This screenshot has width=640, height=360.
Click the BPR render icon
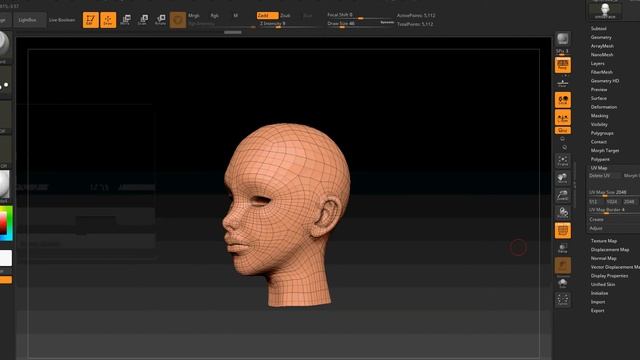[563, 39]
